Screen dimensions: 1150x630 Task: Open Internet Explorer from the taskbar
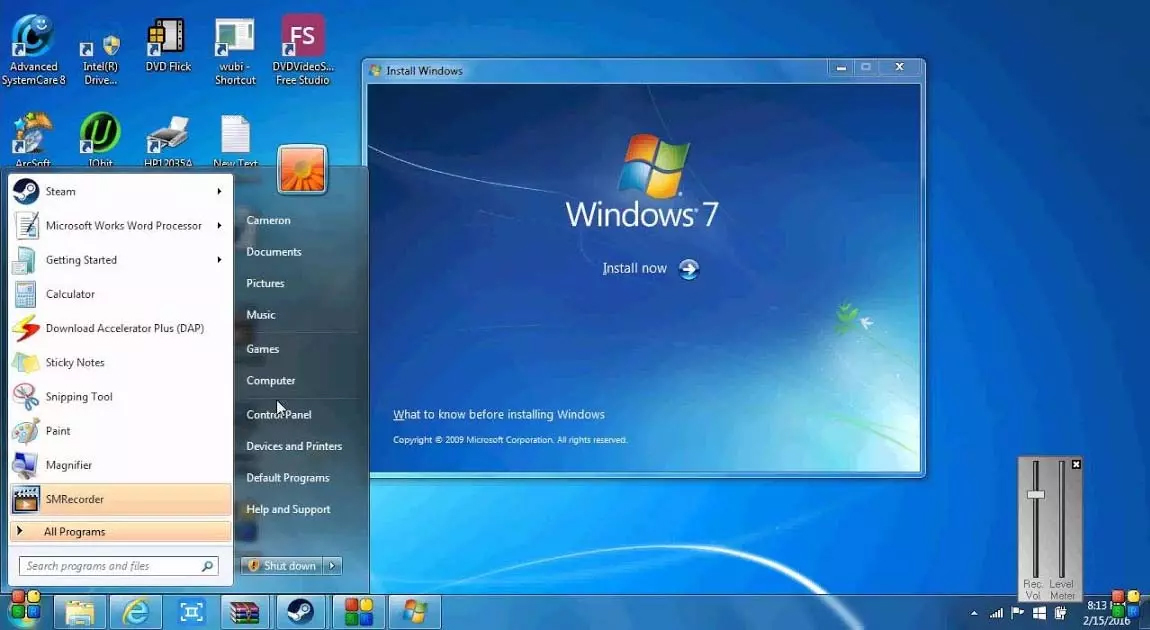point(134,611)
